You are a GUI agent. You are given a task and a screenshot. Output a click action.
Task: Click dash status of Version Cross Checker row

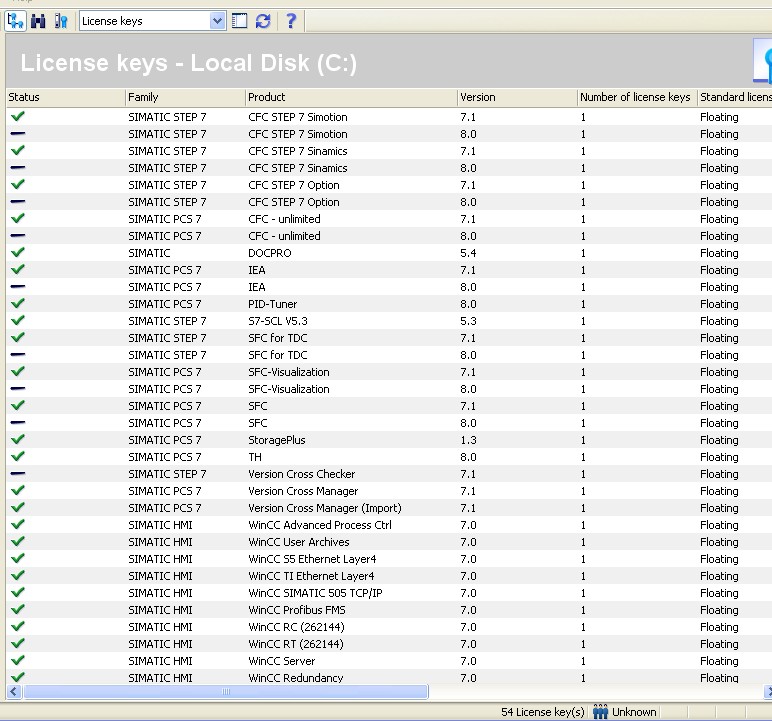[x=18, y=474]
